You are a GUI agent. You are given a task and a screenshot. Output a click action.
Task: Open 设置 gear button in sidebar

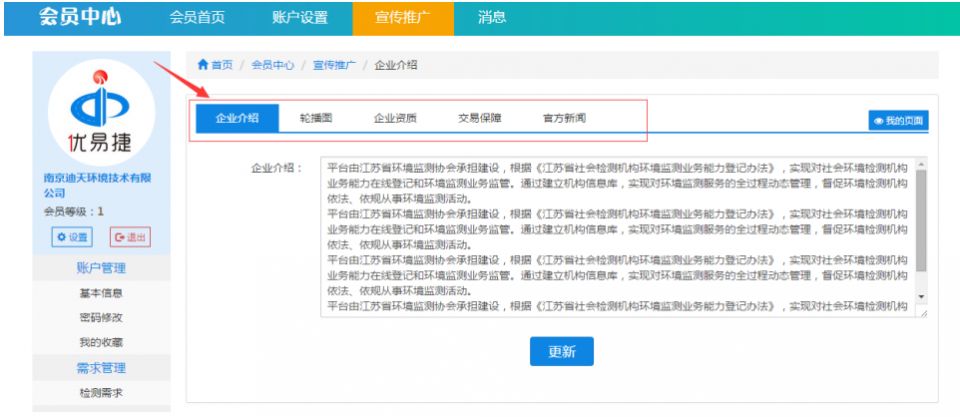point(71,237)
